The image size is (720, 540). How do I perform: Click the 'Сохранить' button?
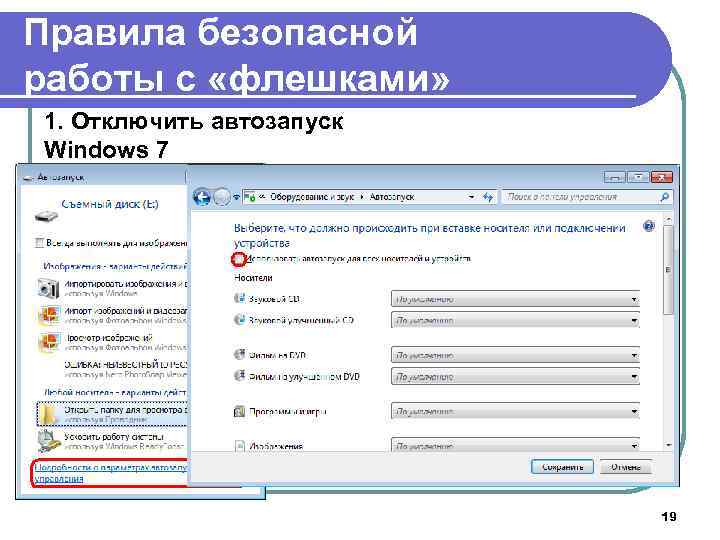pos(562,467)
